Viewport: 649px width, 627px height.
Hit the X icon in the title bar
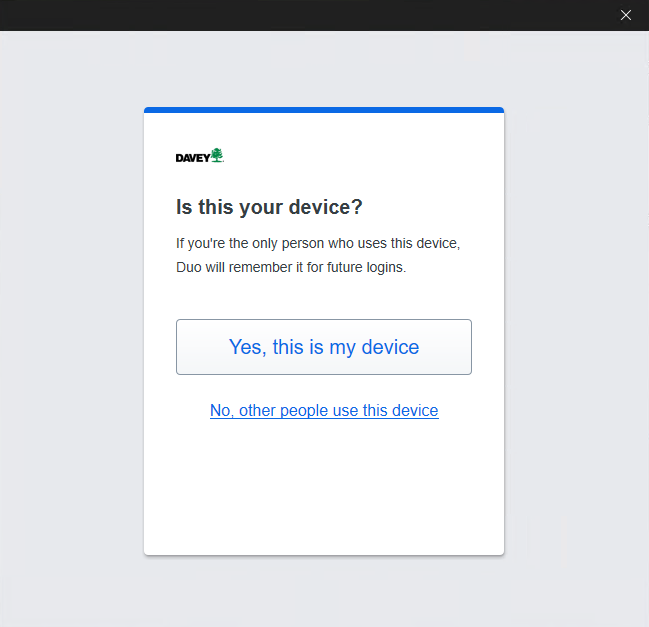[x=626, y=15]
